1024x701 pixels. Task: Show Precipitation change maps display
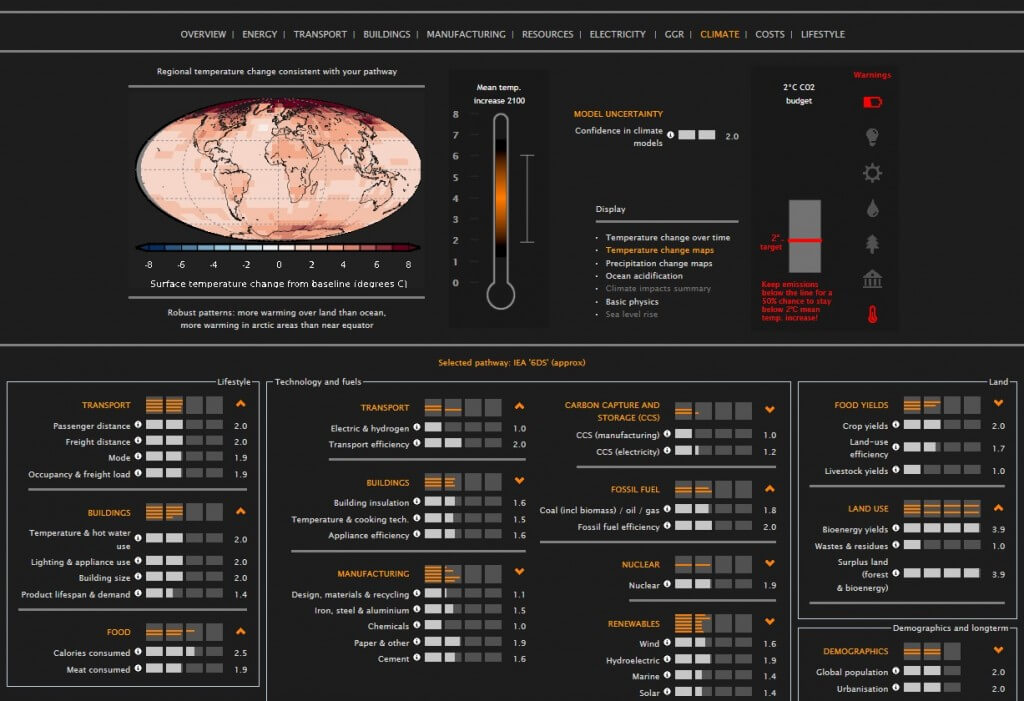[x=658, y=263]
